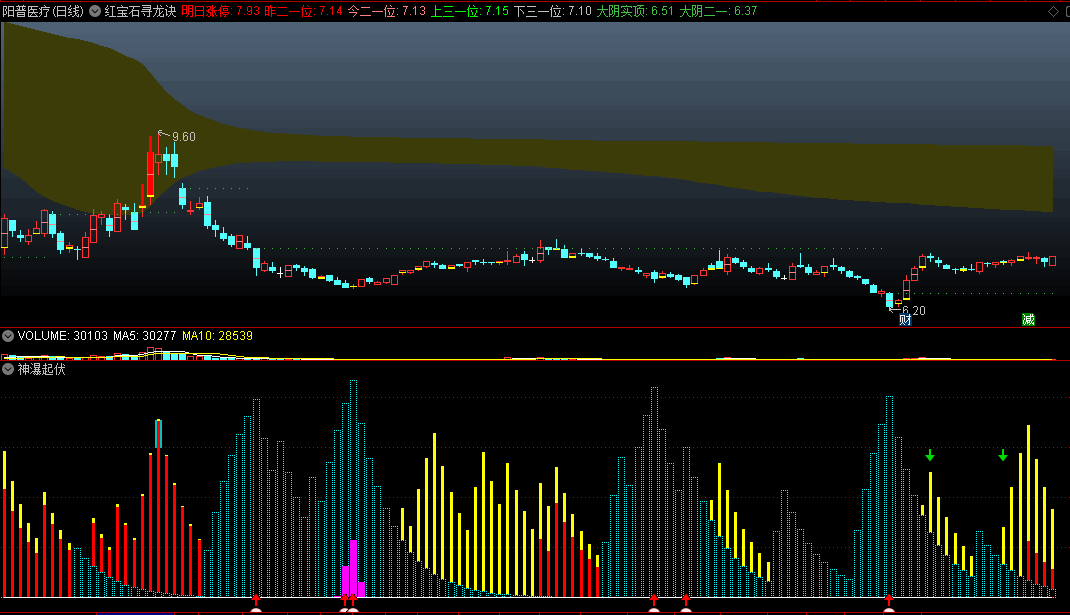Screen dimensions: 1070x615
Task: Click the 今二一位: 7.13 value
Action: coord(386,11)
